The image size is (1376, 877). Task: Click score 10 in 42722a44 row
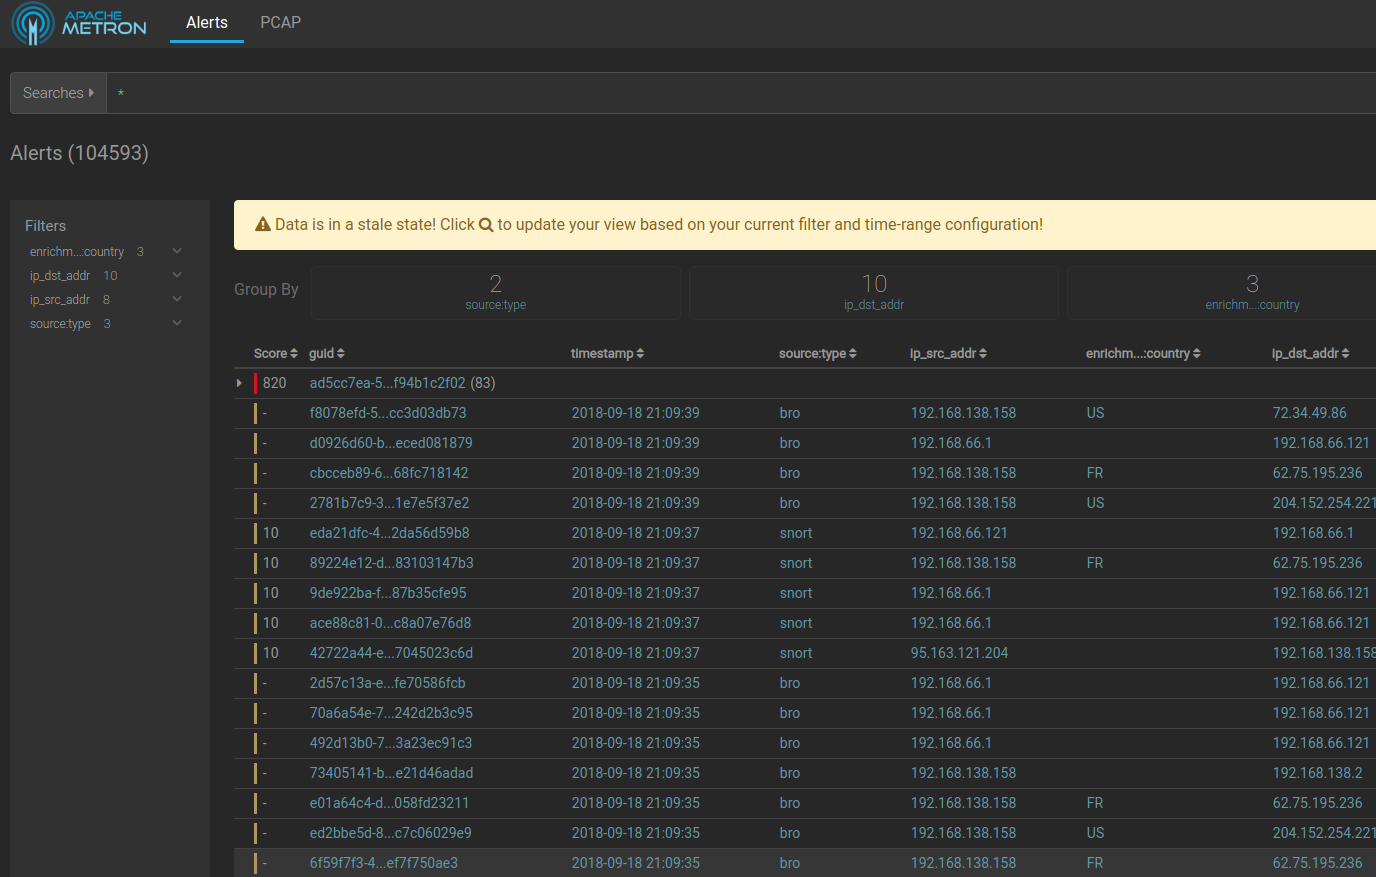click(271, 653)
